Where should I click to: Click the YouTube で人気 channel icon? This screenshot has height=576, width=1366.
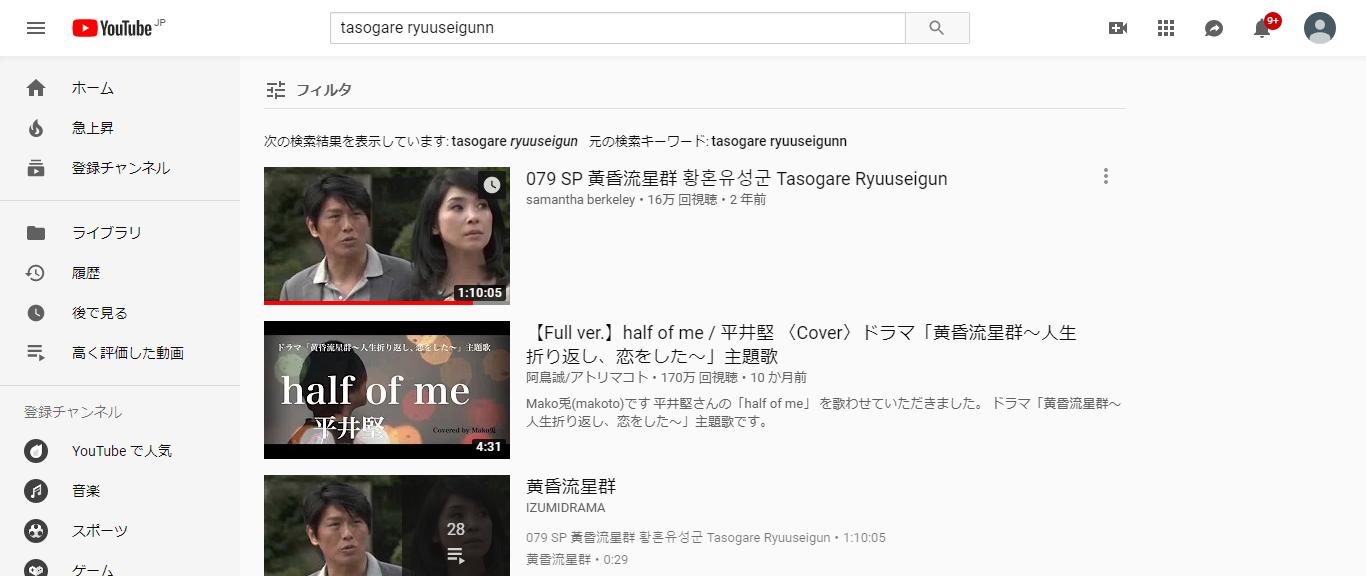click(36, 451)
